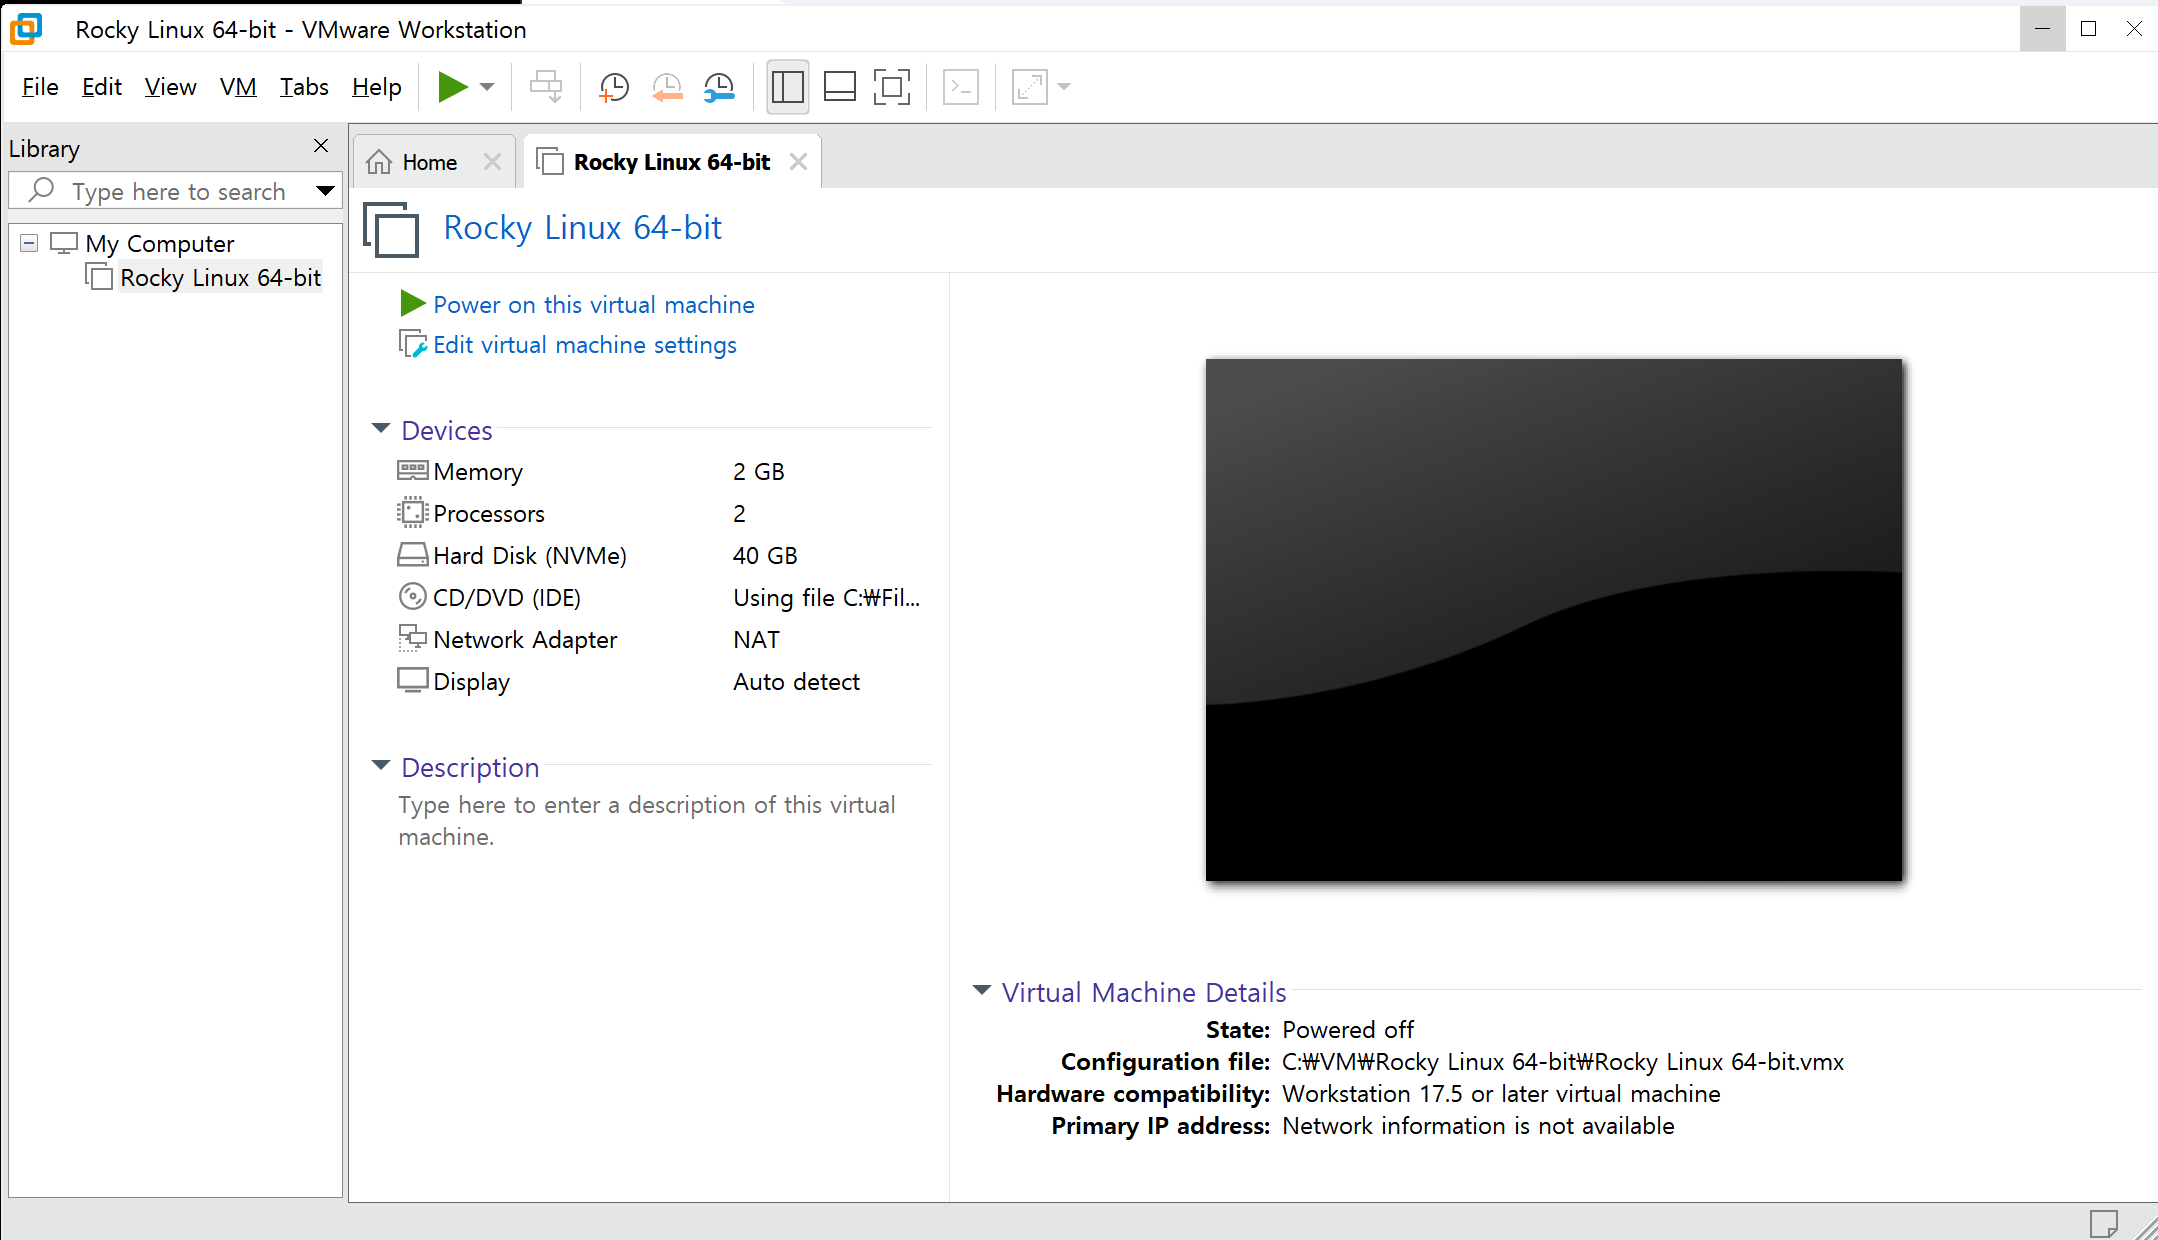Open the Edit menu
The image size is (2158, 1240).
pyautogui.click(x=102, y=87)
